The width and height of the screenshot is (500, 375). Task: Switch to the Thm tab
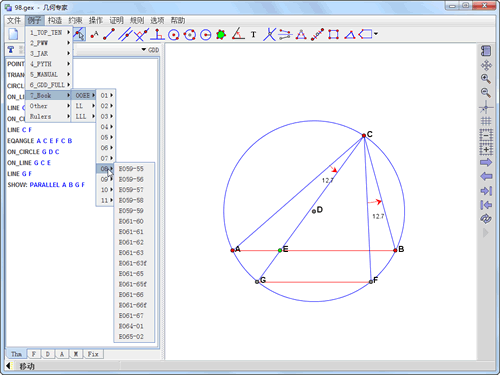tap(16, 354)
